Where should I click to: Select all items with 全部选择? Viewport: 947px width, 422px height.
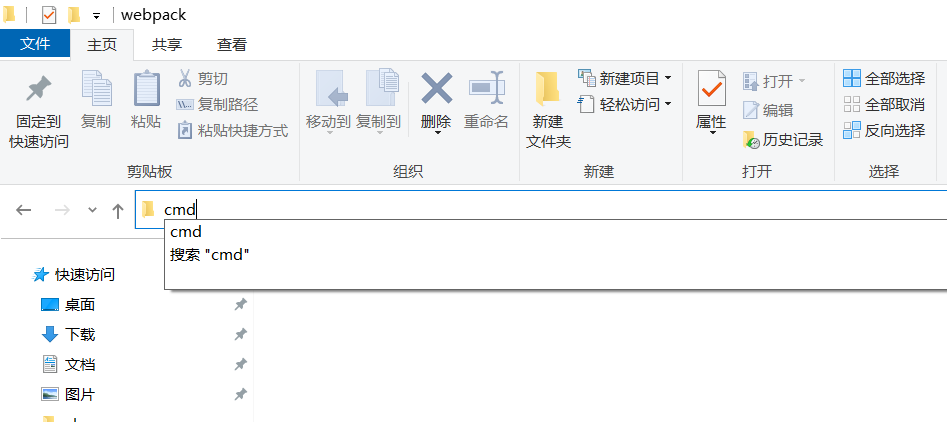click(x=884, y=78)
